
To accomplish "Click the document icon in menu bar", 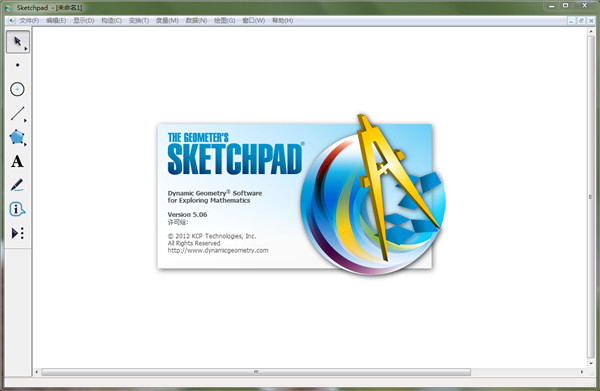I will tap(12, 21).
